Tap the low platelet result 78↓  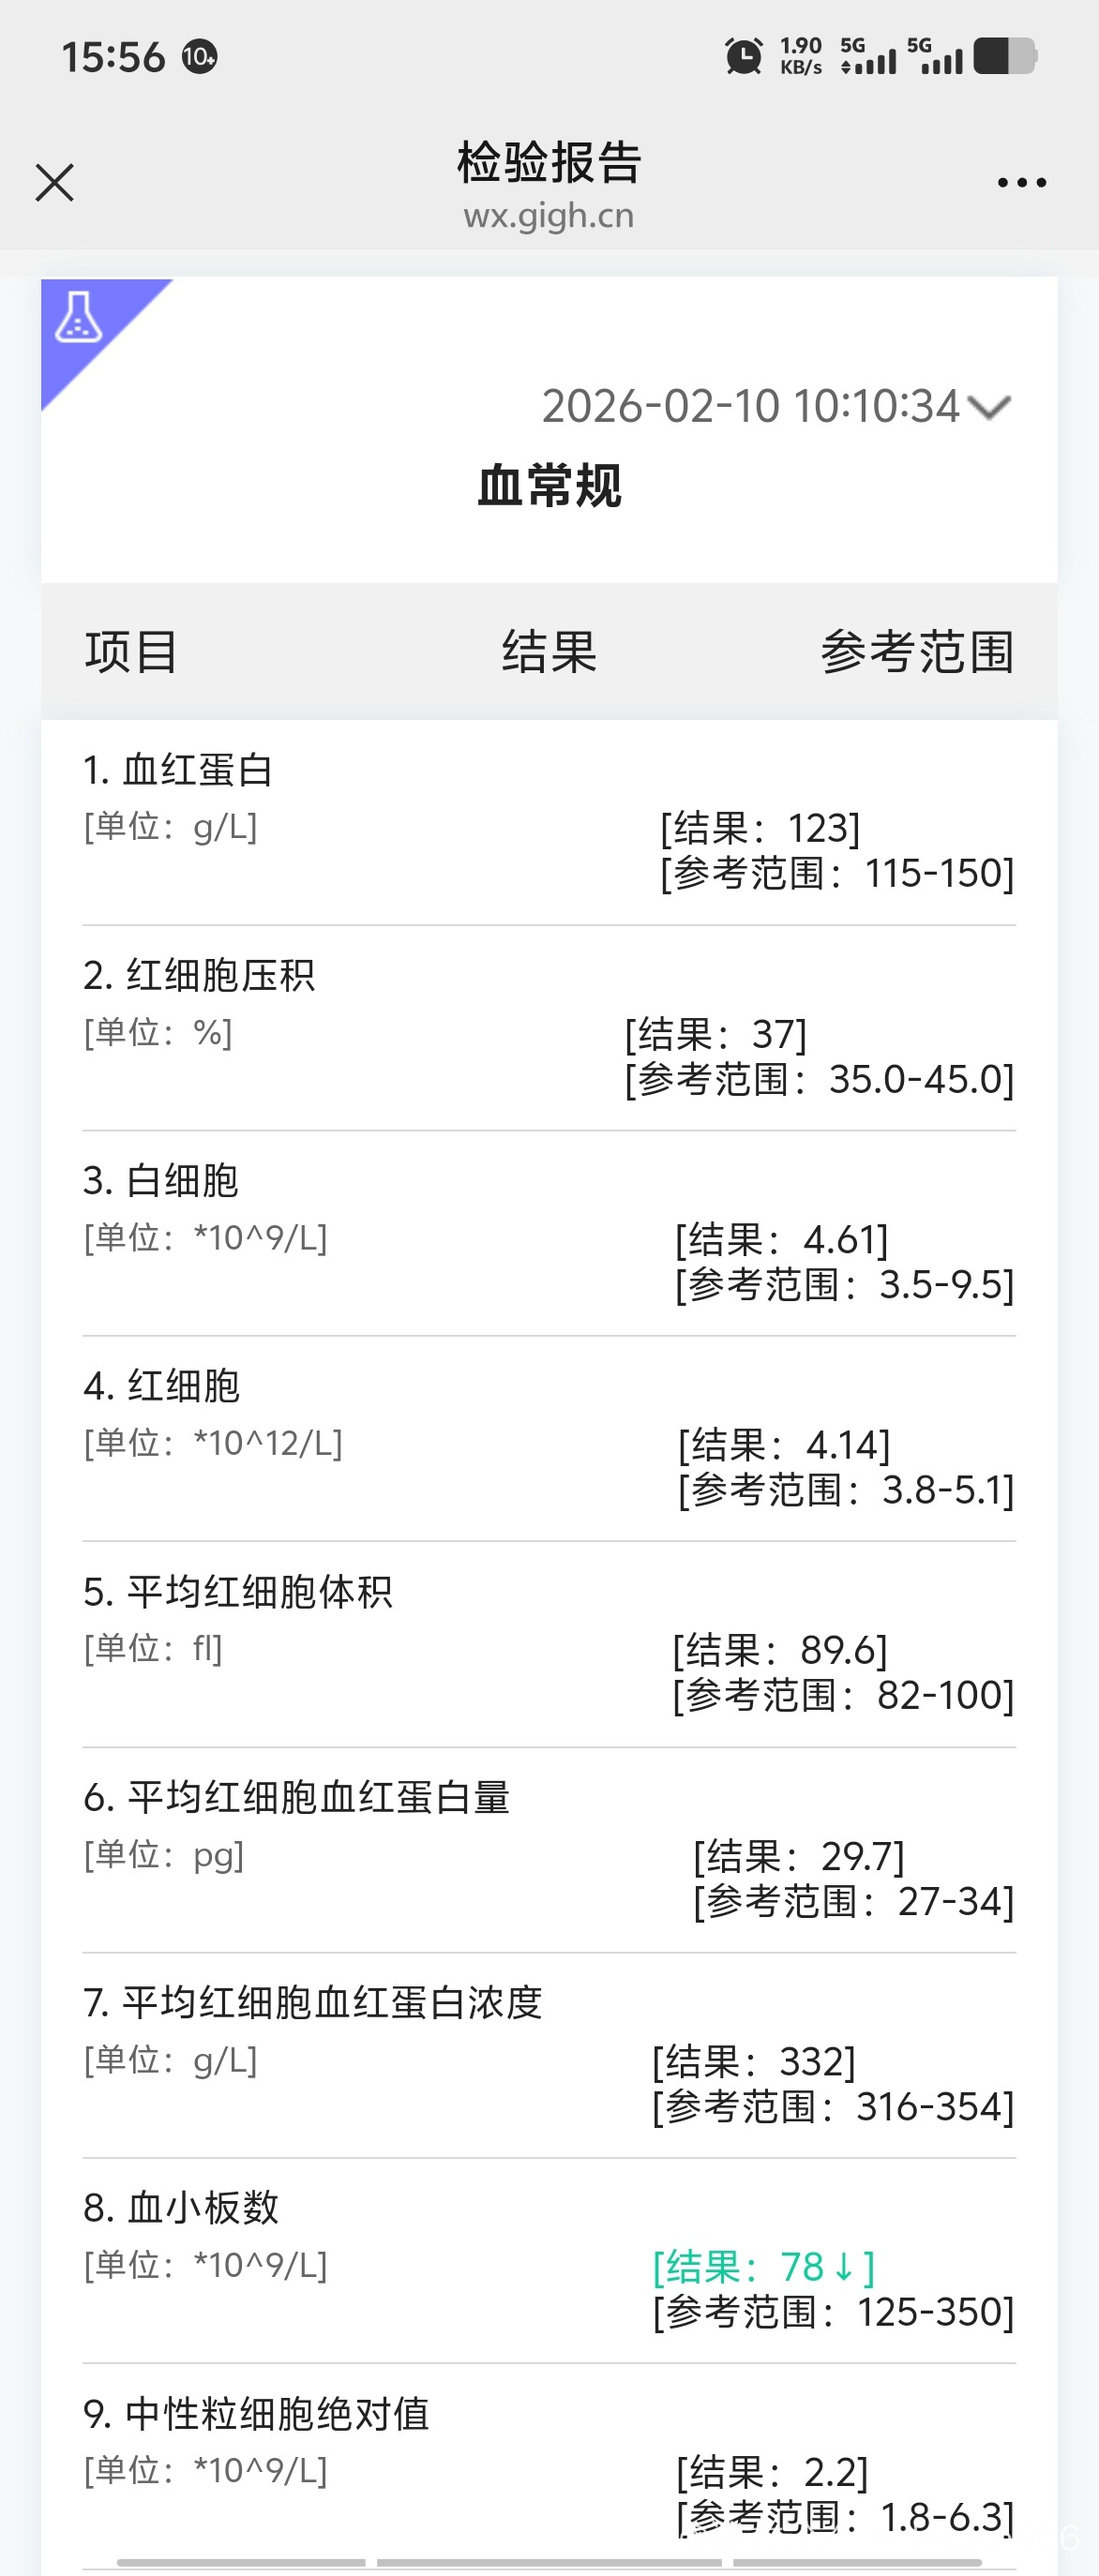pos(764,2267)
